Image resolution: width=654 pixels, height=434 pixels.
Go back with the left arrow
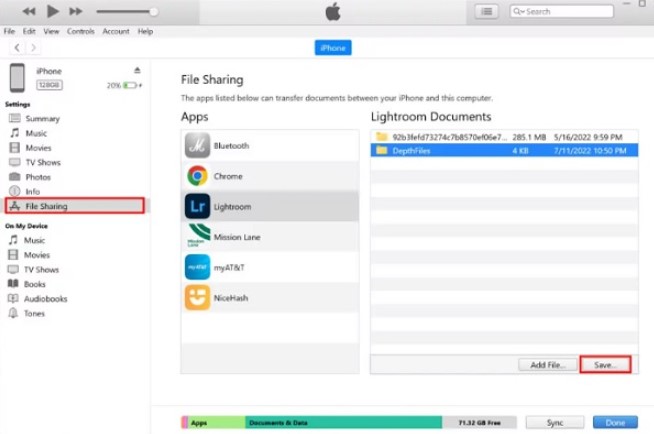click(17, 48)
